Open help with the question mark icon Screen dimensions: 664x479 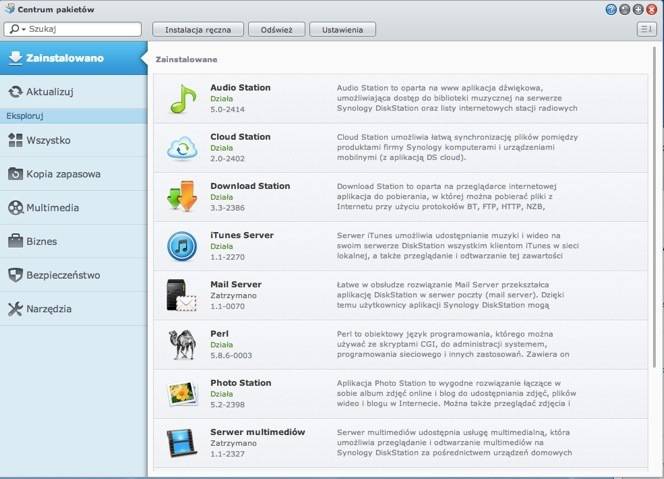tap(611, 9)
